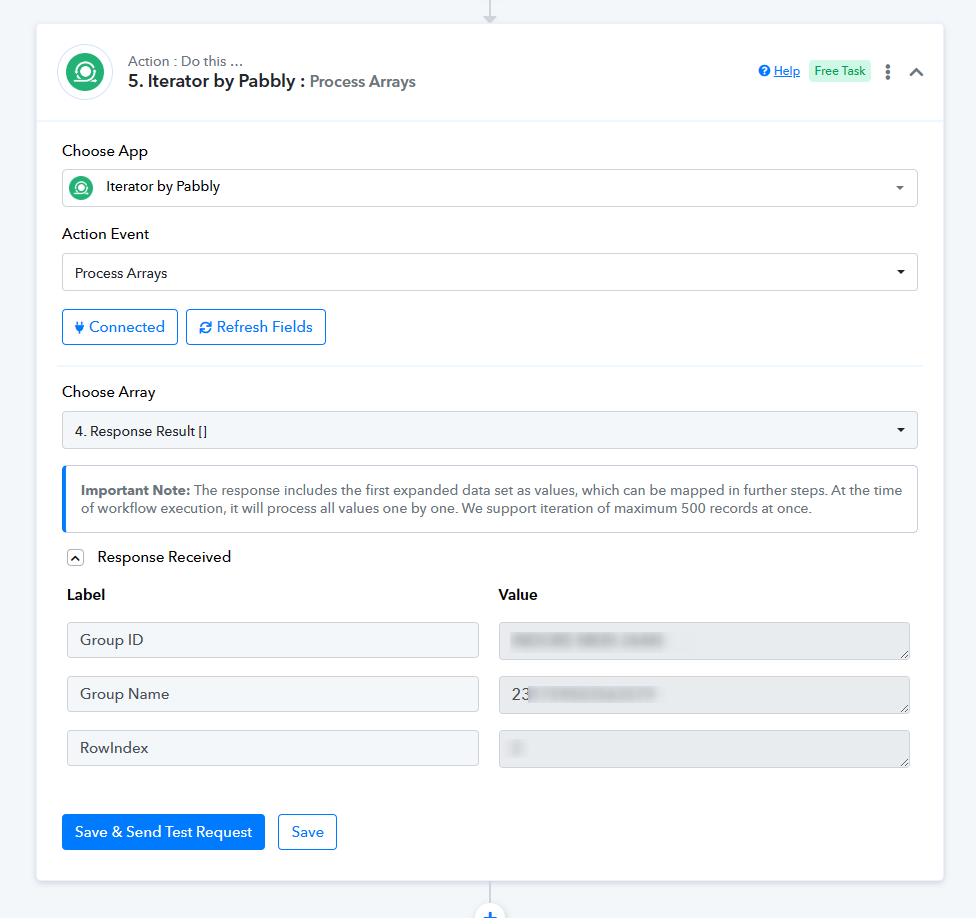Screen dimensions: 976x918
Task: Click the 'Important Note' text
Action: pos(135,490)
